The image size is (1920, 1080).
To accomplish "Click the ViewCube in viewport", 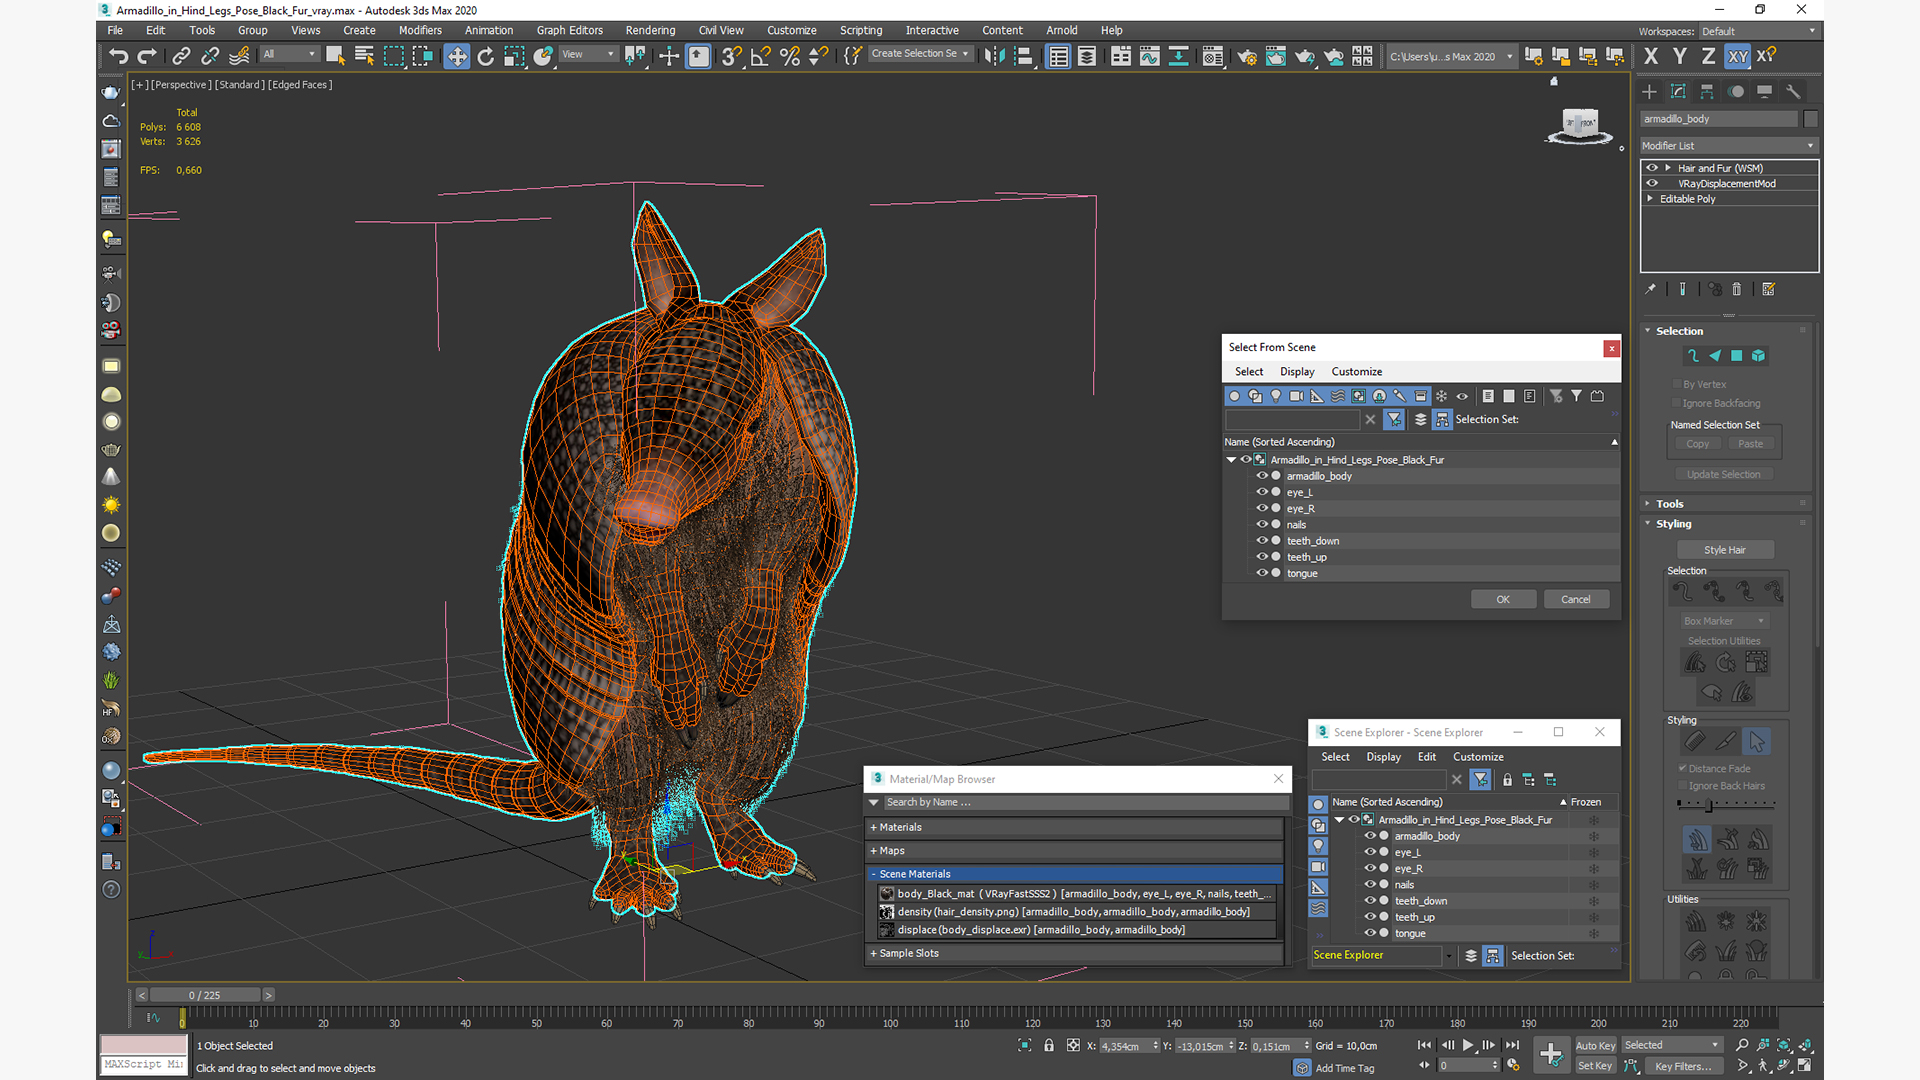I will point(1580,126).
